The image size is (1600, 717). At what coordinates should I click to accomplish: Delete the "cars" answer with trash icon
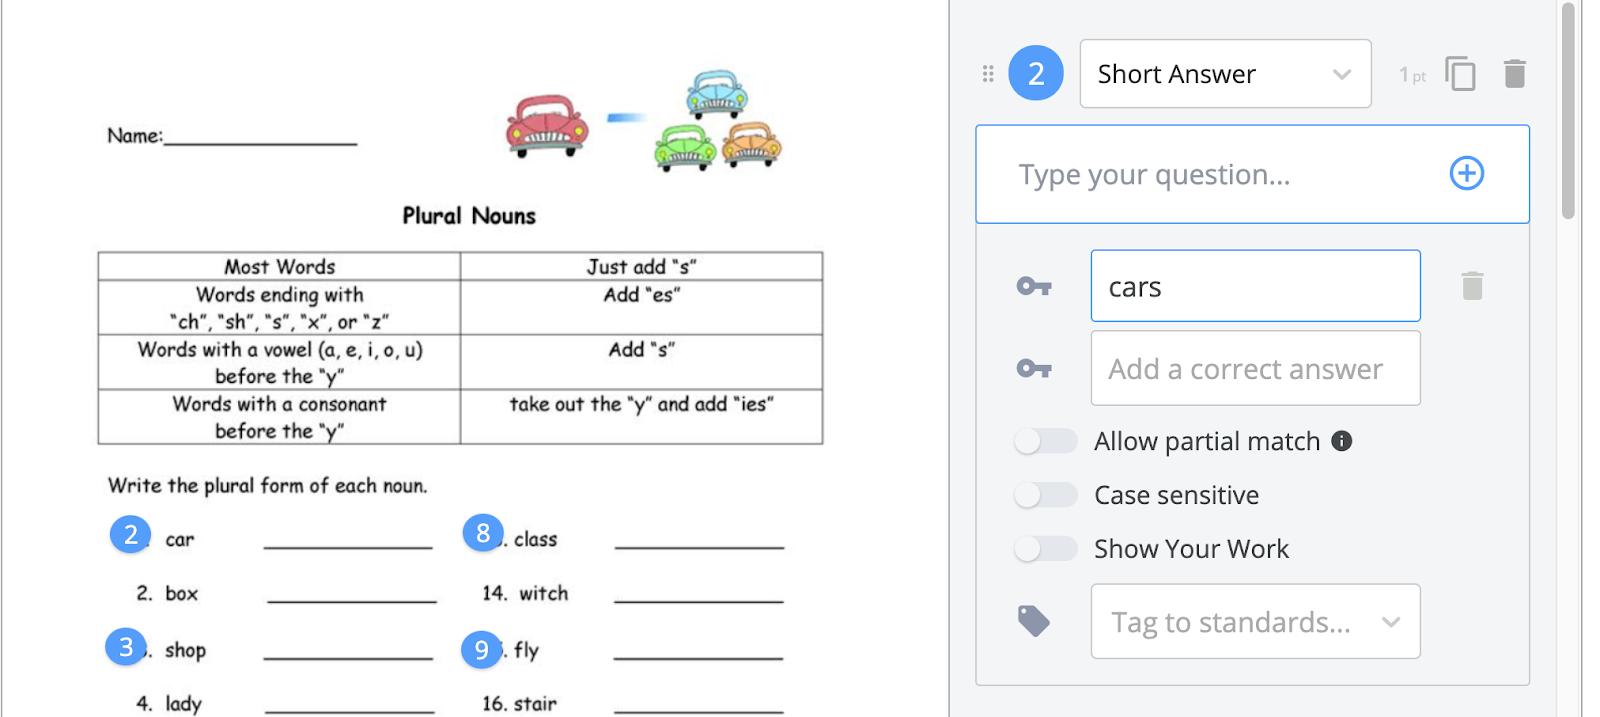coord(1472,286)
